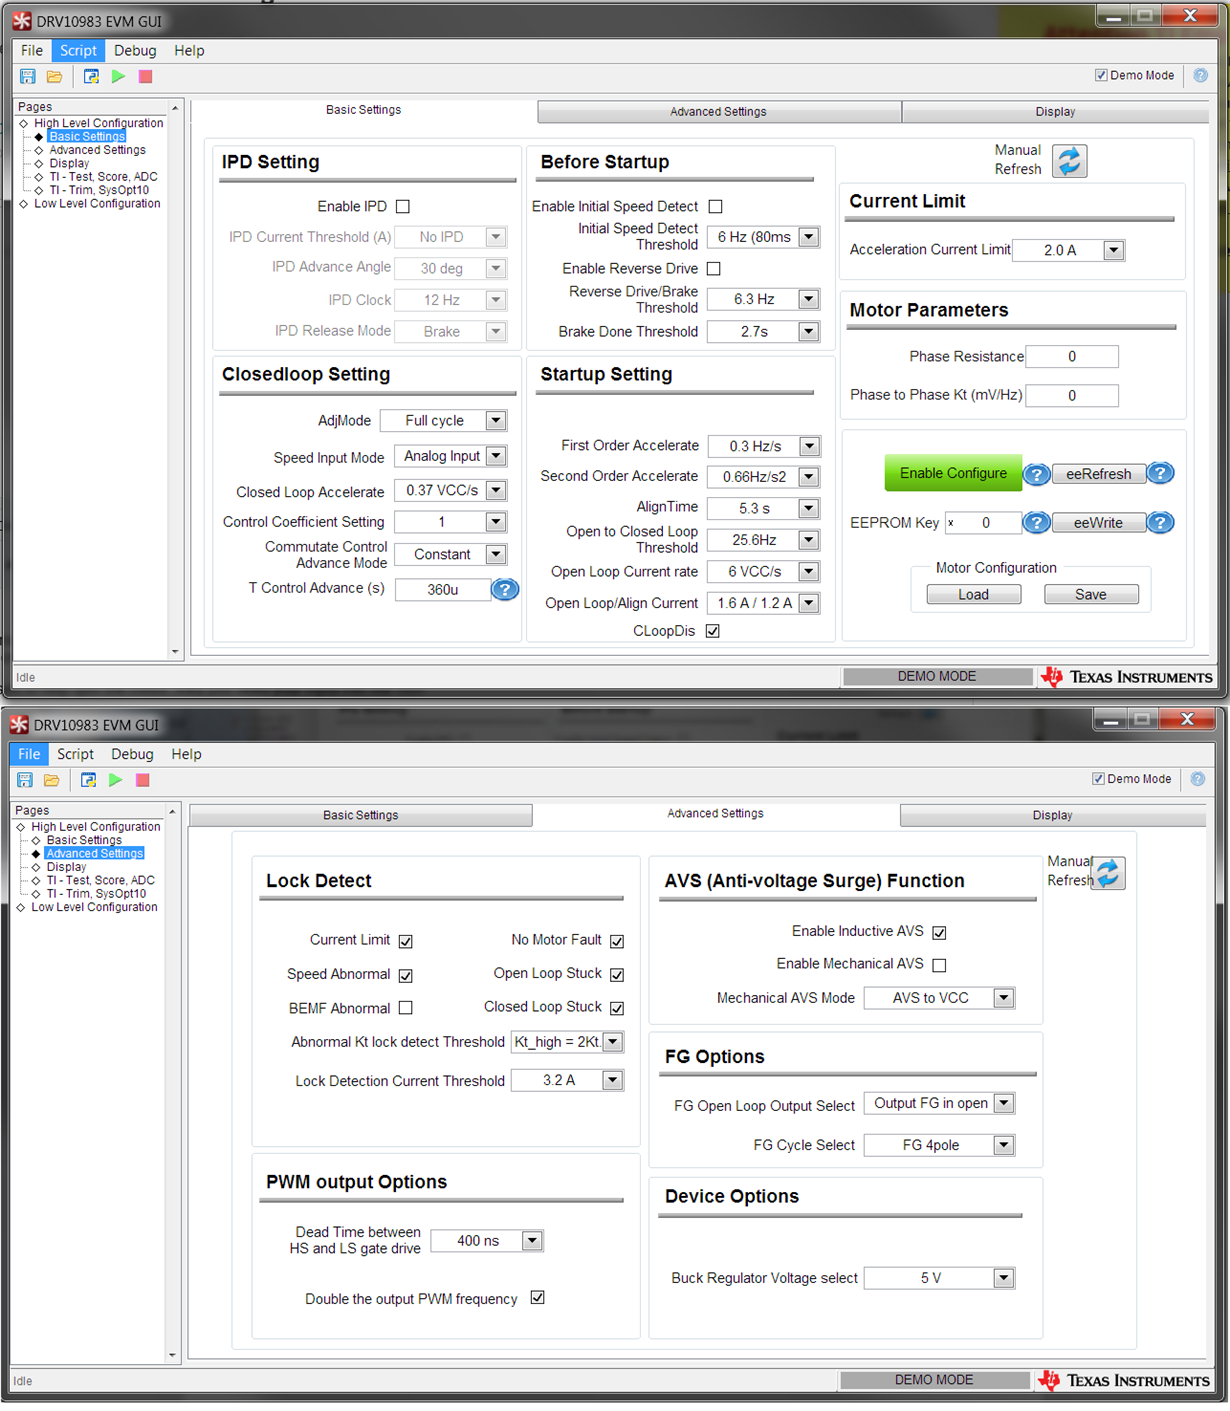Viewport: 1230px width, 1411px height.
Task: Click the Motor Configuration Load button
Action: coord(974,594)
